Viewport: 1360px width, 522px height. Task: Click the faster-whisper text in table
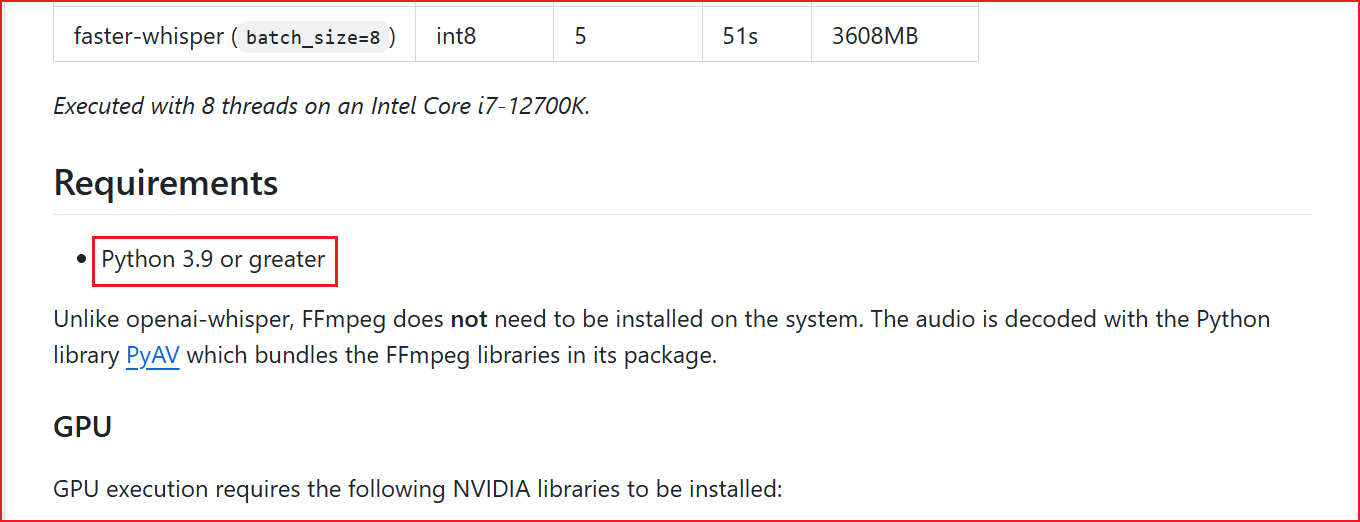point(148,37)
